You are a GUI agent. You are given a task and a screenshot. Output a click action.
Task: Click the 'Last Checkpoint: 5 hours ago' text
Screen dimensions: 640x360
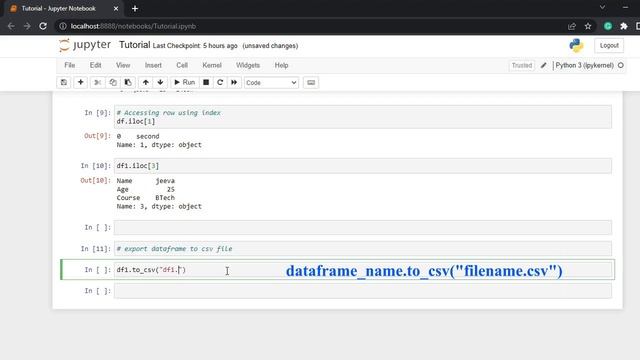195,46
